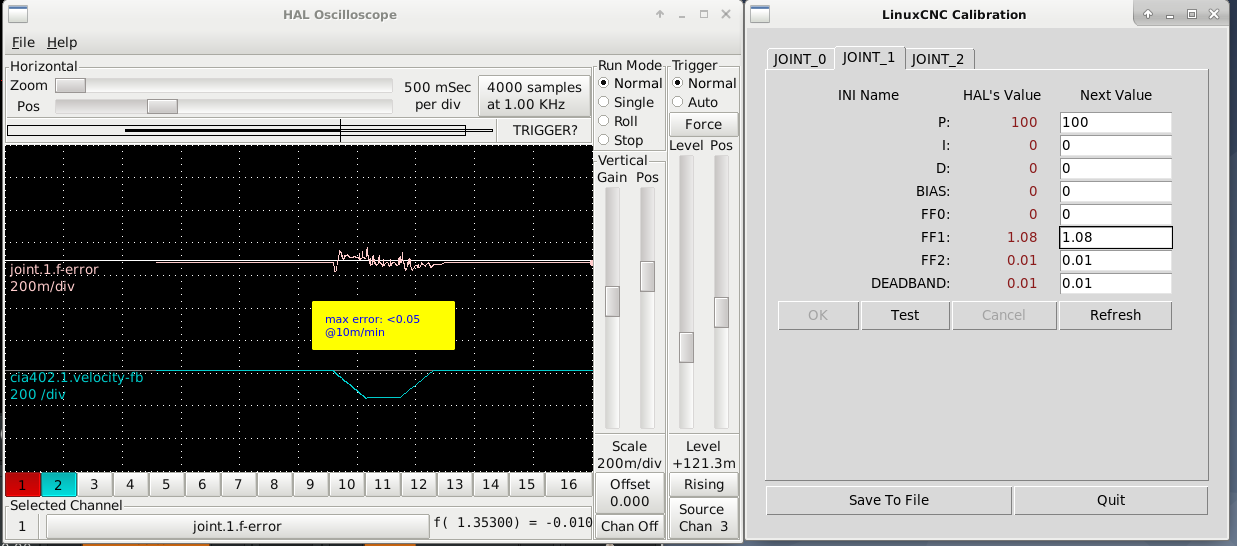Screen dimensions: 1237x546
Task: Click the FF1 next value field
Action: tap(1115, 237)
